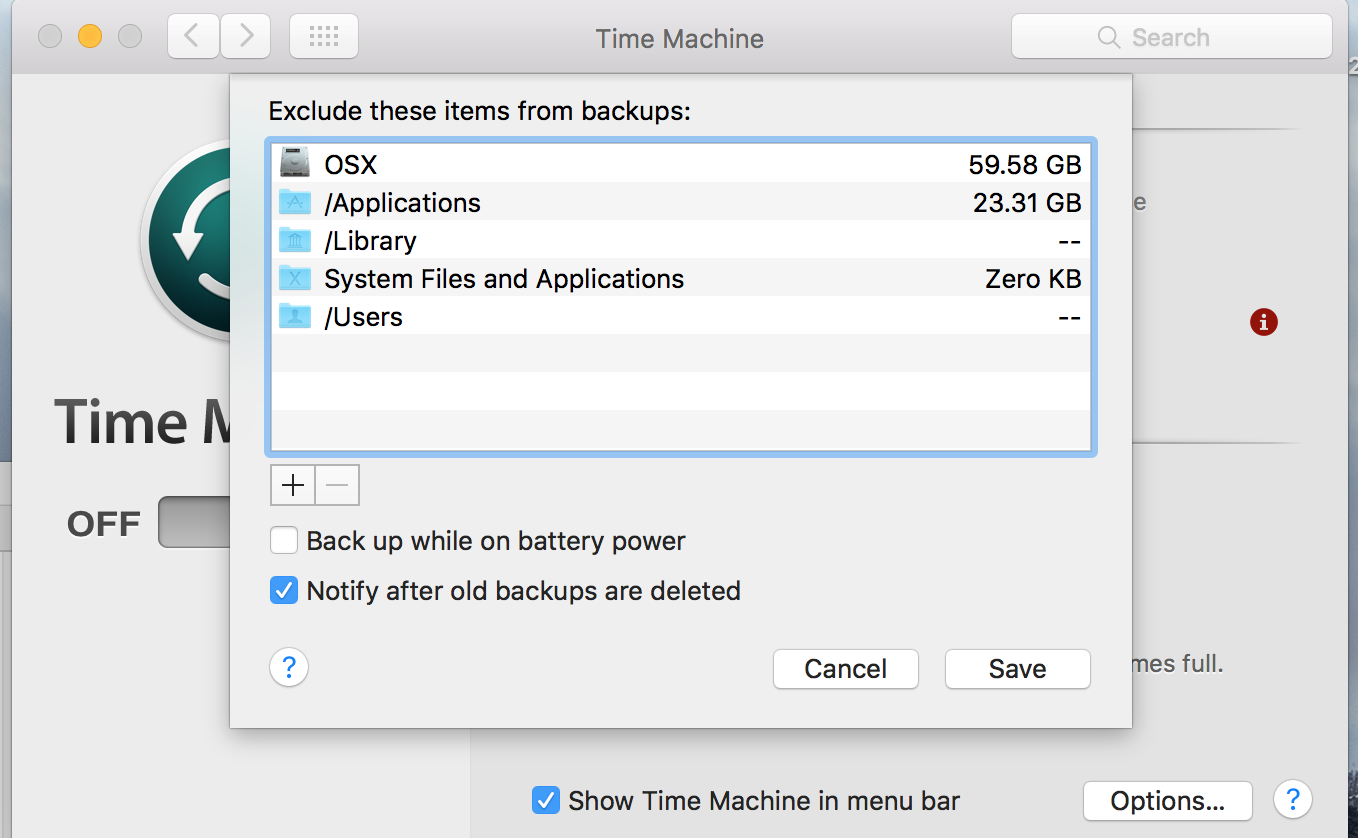Go forward with the right arrow button
Screen dimensions: 1358x838
pos(245,37)
